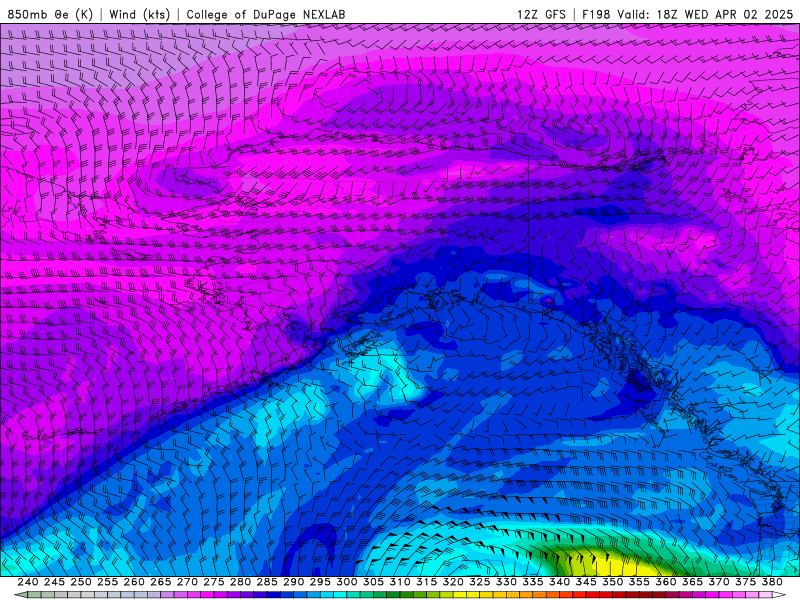800x600 pixels.
Task: Click the 325 color bar number
Action: coord(480,582)
